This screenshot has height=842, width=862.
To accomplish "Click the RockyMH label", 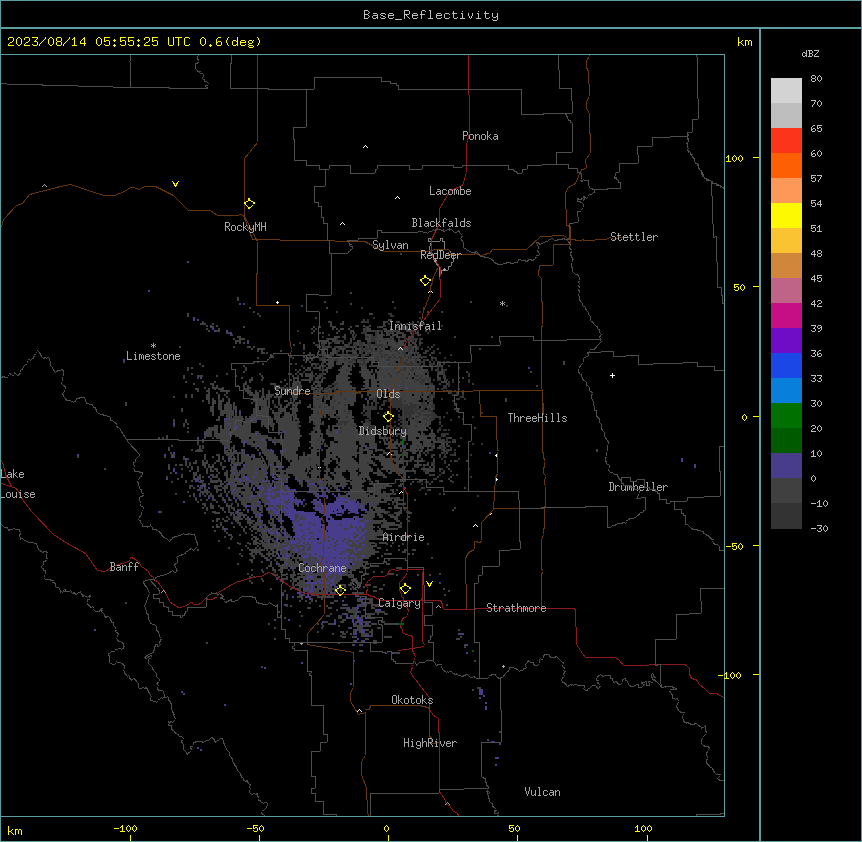I will tap(245, 227).
